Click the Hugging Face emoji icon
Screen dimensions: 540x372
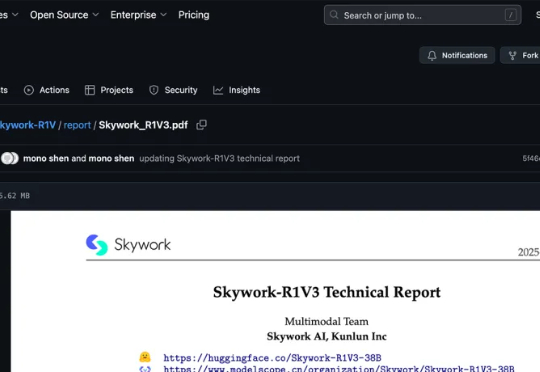[x=145, y=357]
